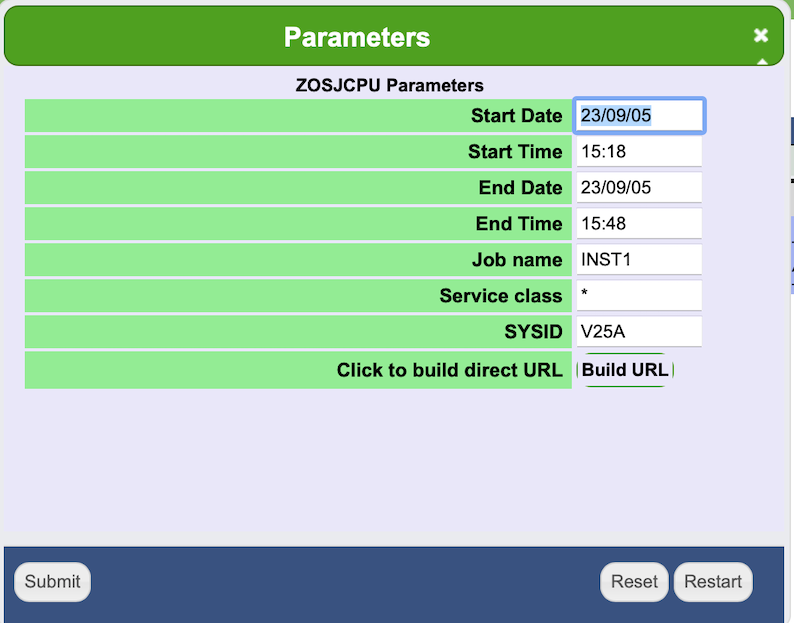This screenshot has width=794, height=623.
Task: Submit the ZOSJCPU parameters
Action: click(52, 582)
